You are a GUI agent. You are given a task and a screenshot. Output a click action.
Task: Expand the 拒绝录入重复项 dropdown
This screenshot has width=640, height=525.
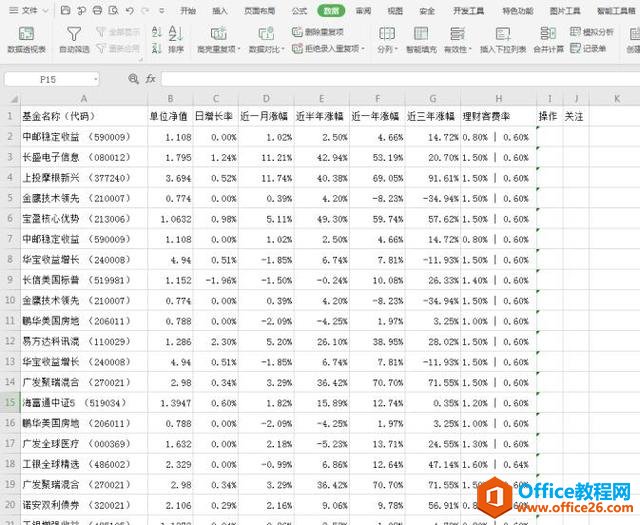363,49
